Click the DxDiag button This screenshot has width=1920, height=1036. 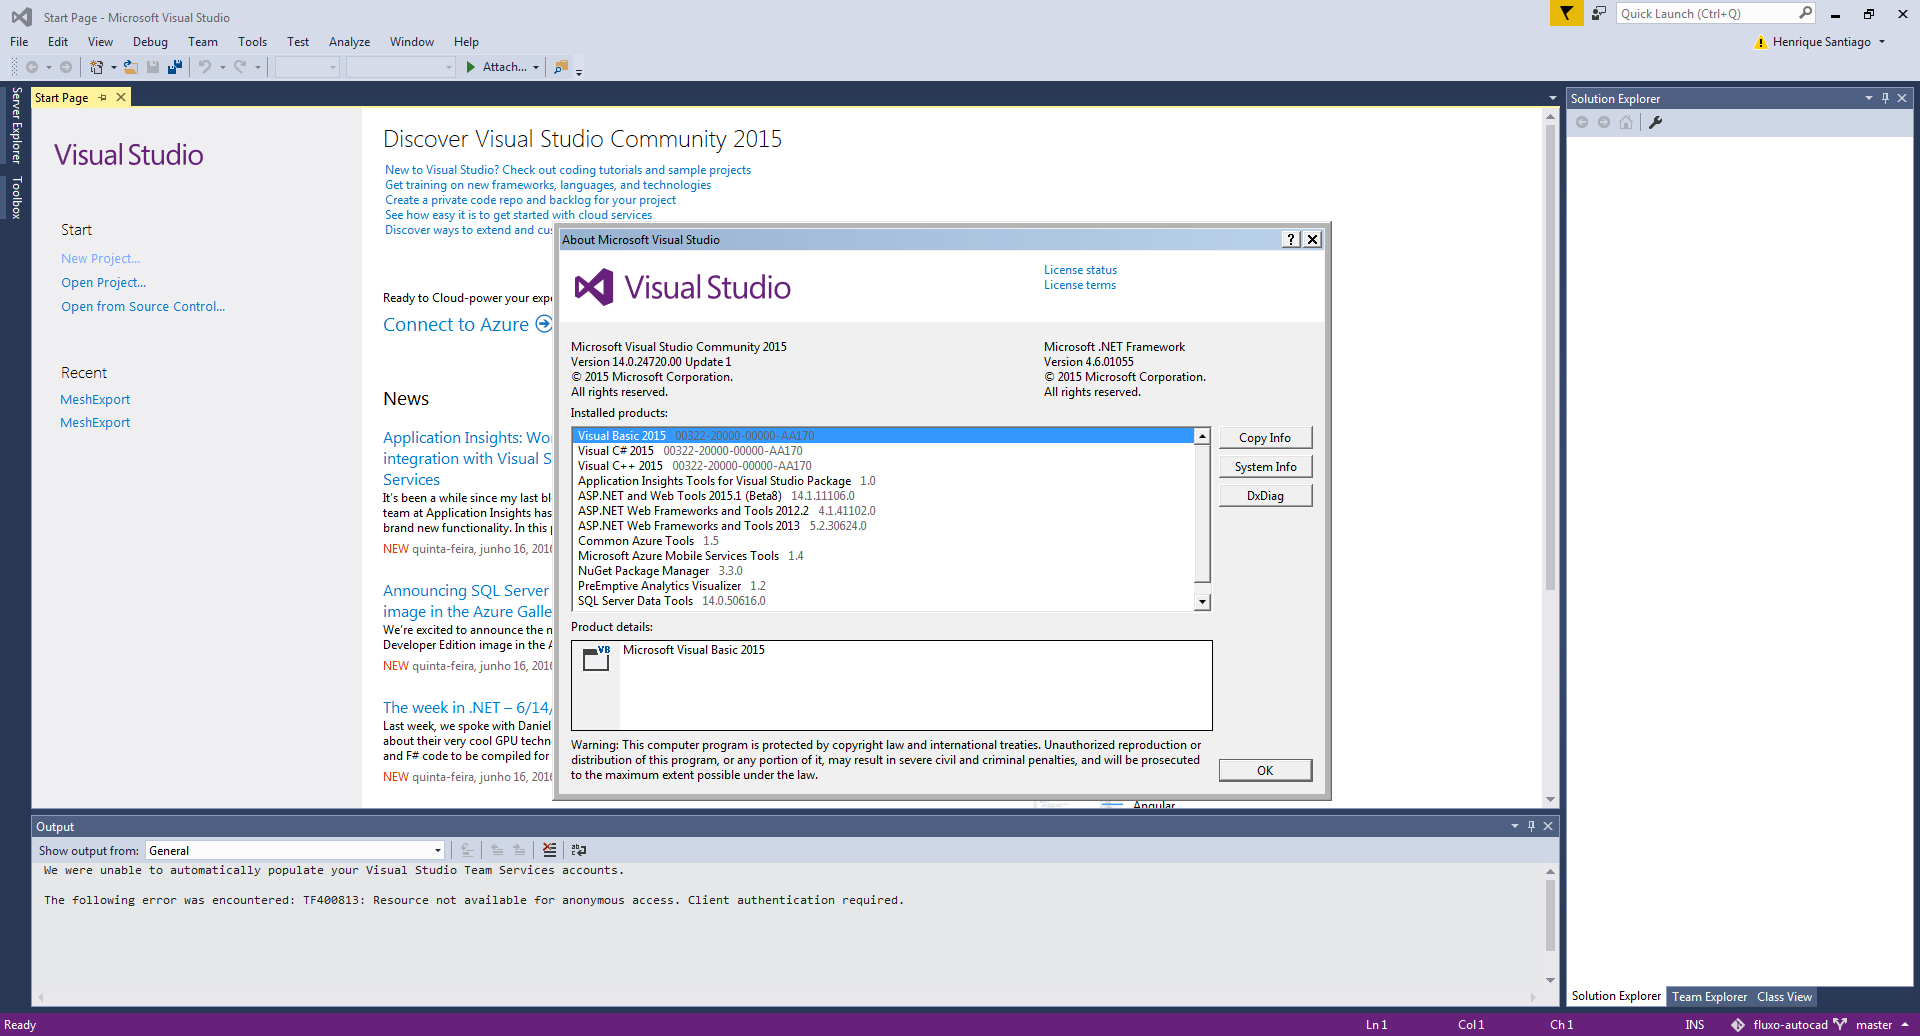point(1265,496)
